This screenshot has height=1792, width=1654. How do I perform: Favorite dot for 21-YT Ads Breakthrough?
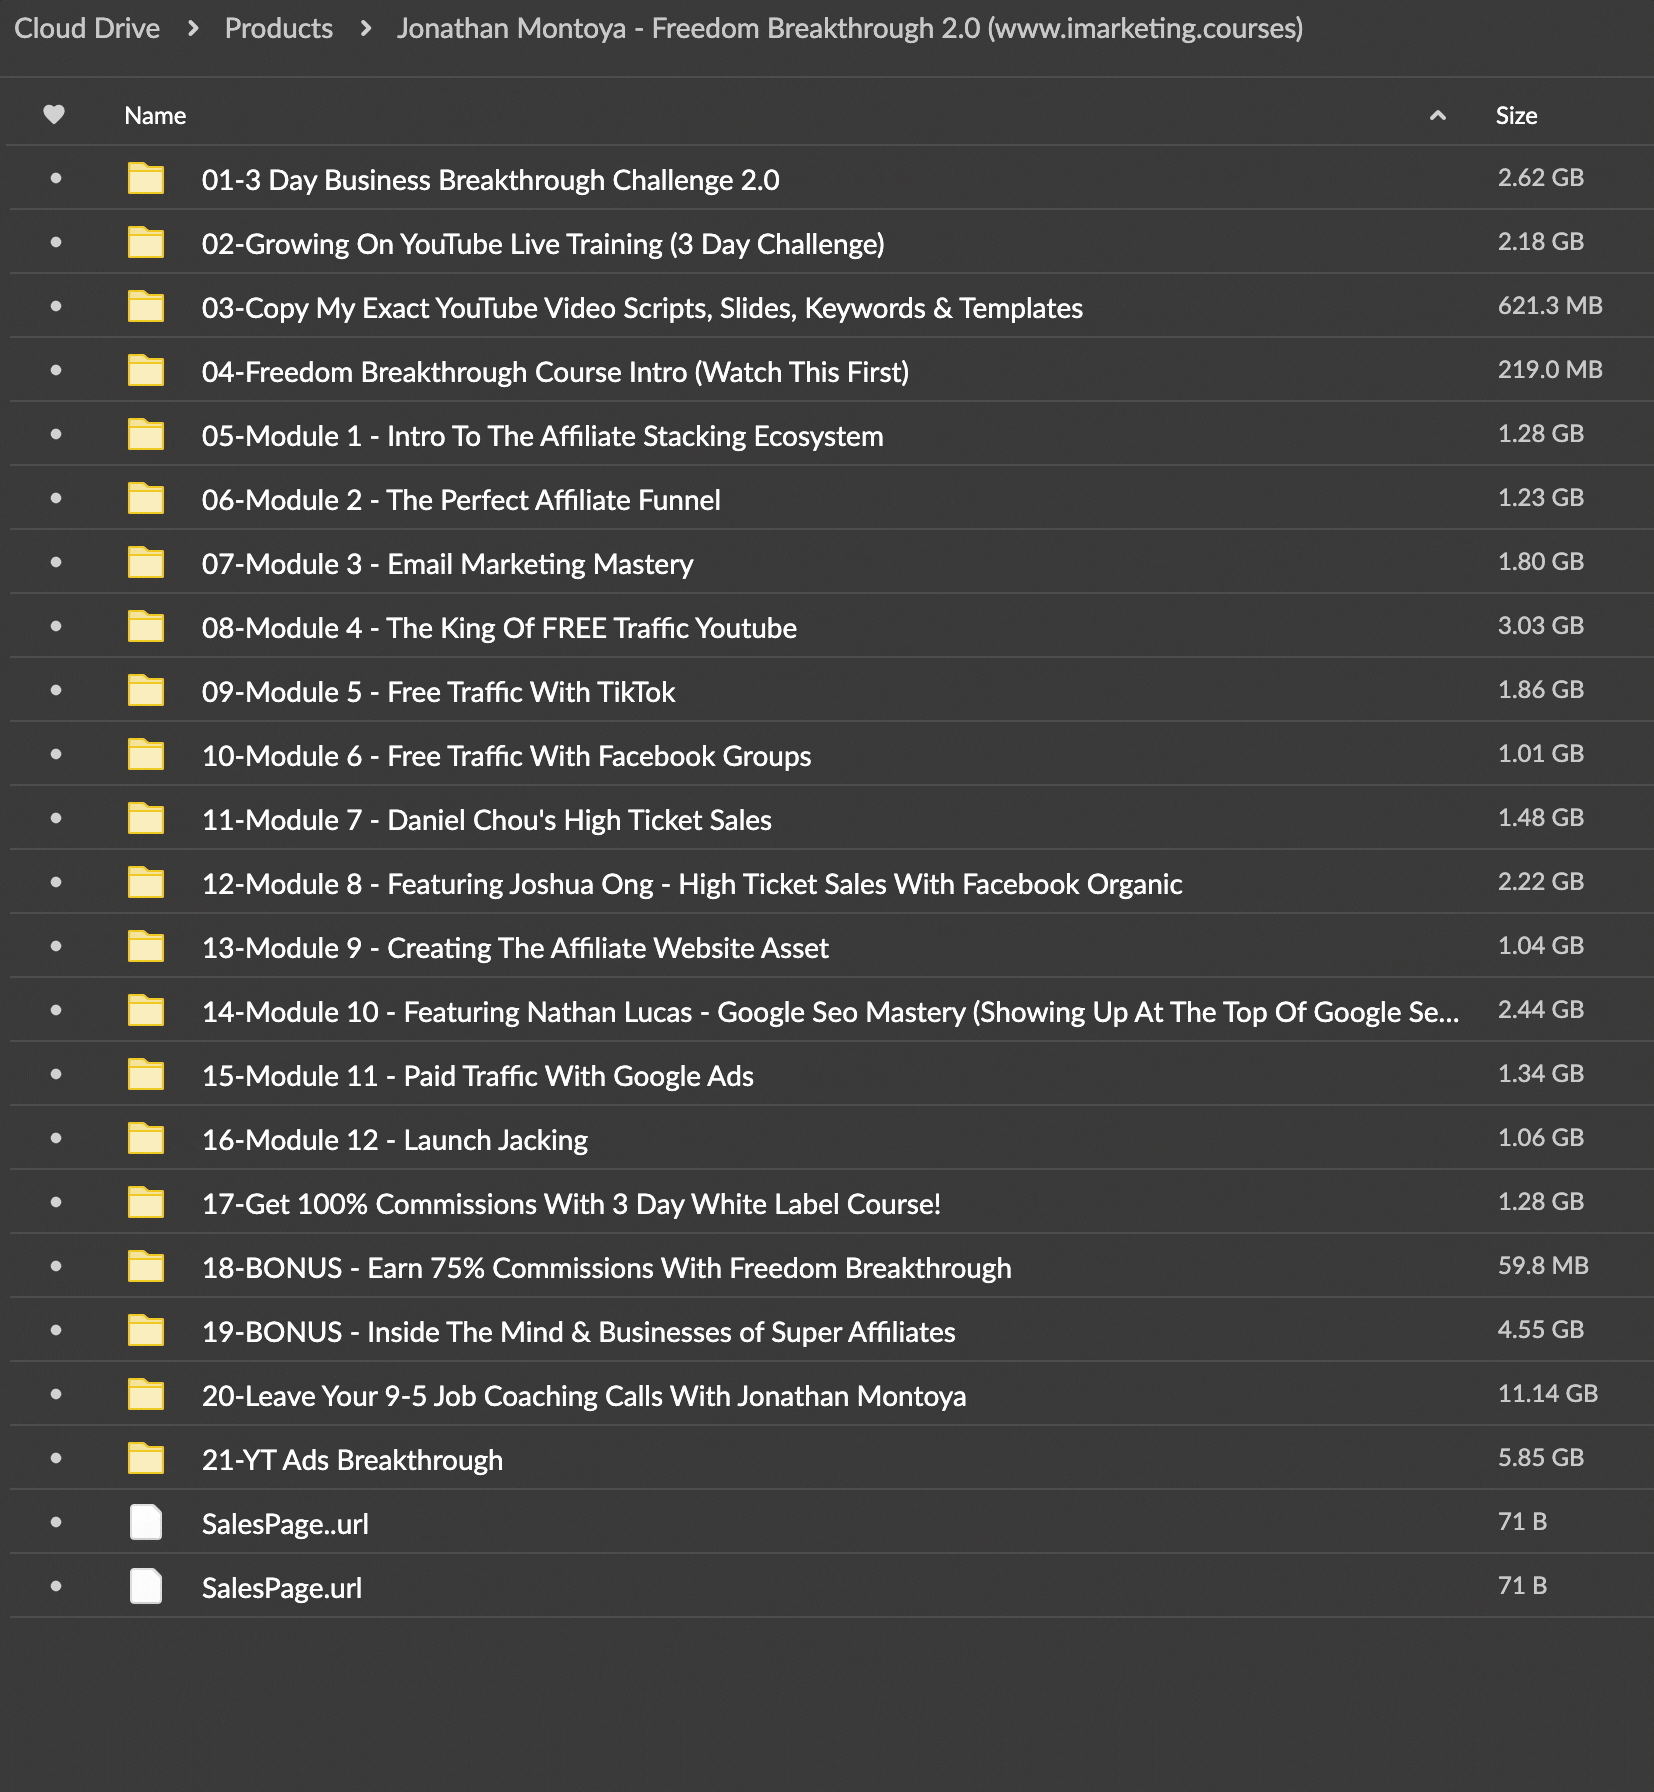pos(56,1458)
